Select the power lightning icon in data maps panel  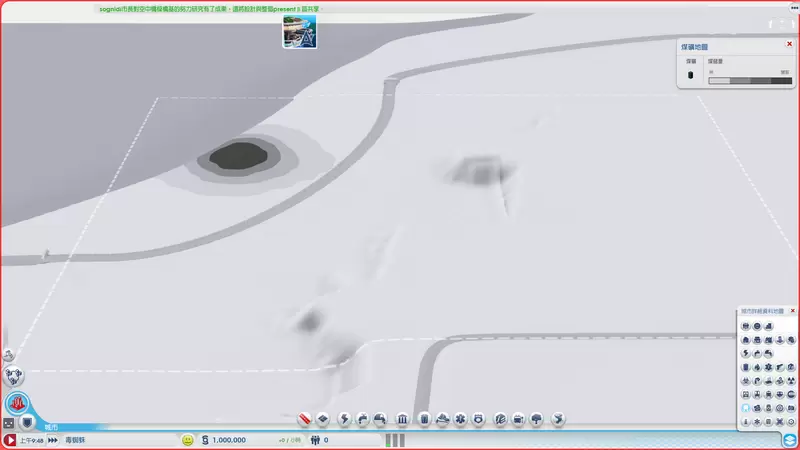[x=746, y=353]
